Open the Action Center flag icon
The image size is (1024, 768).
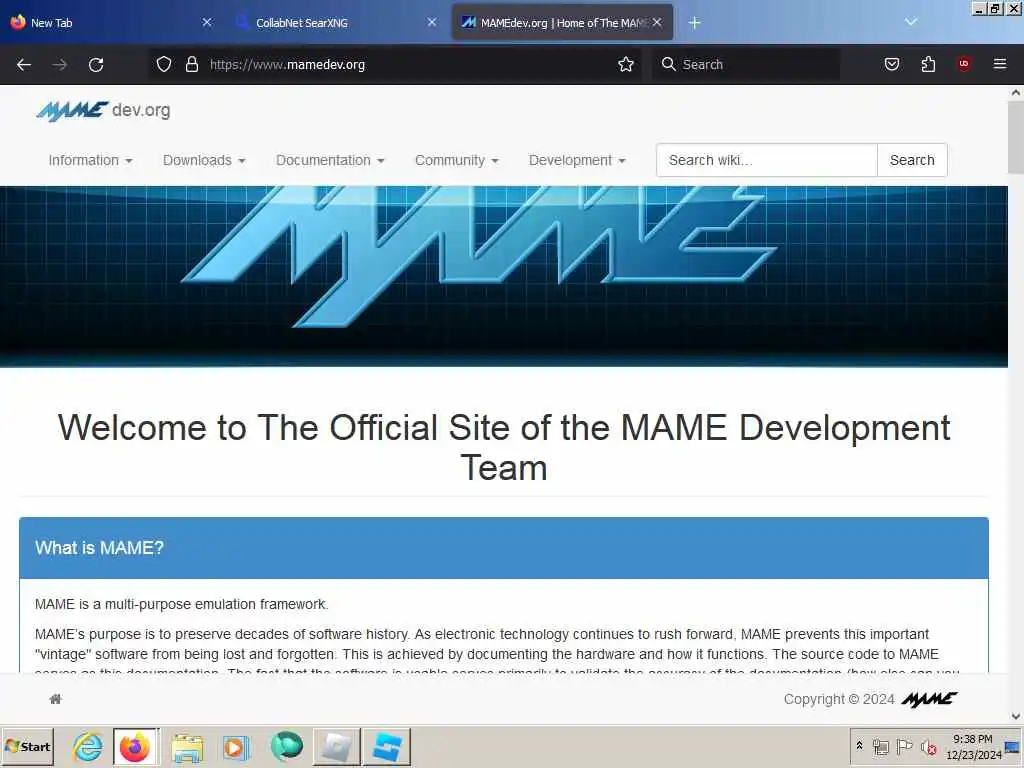pyautogui.click(x=904, y=746)
